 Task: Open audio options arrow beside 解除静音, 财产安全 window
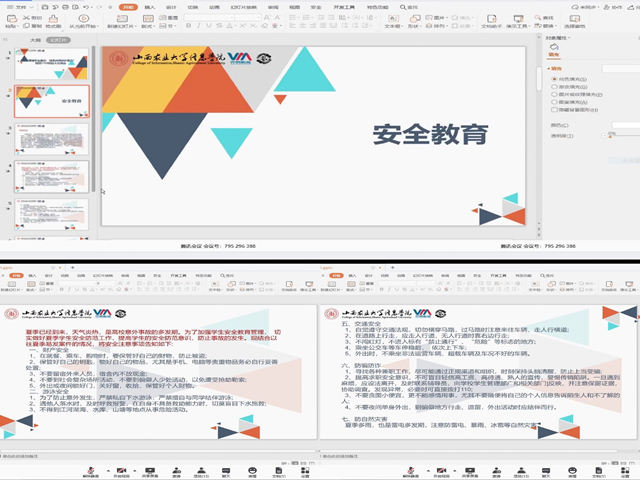click(x=108, y=471)
